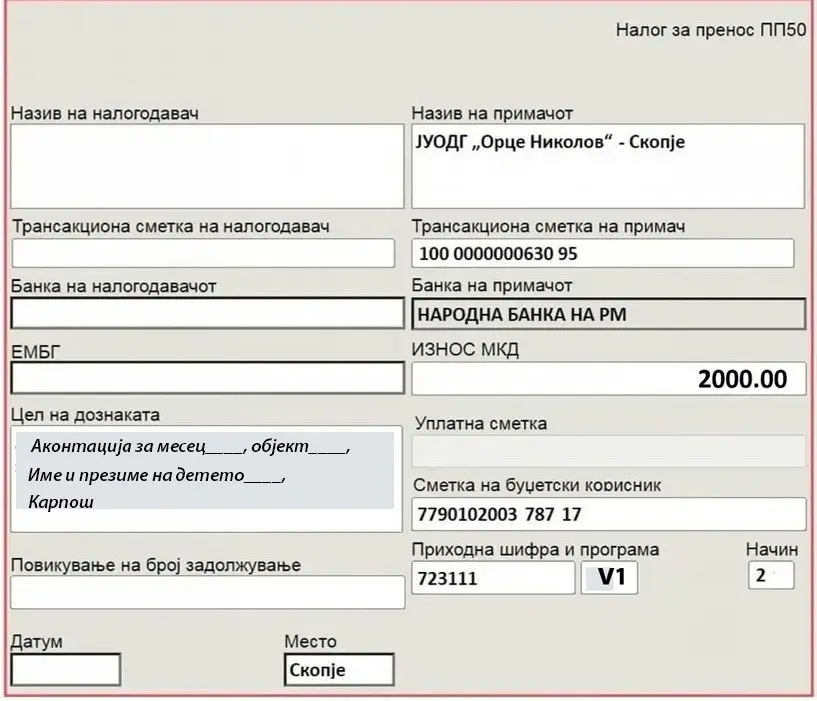The height and width of the screenshot is (701, 817).
Task: Click the Банка на налогодавачот label
Action: pyautogui.click(x=114, y=286)
